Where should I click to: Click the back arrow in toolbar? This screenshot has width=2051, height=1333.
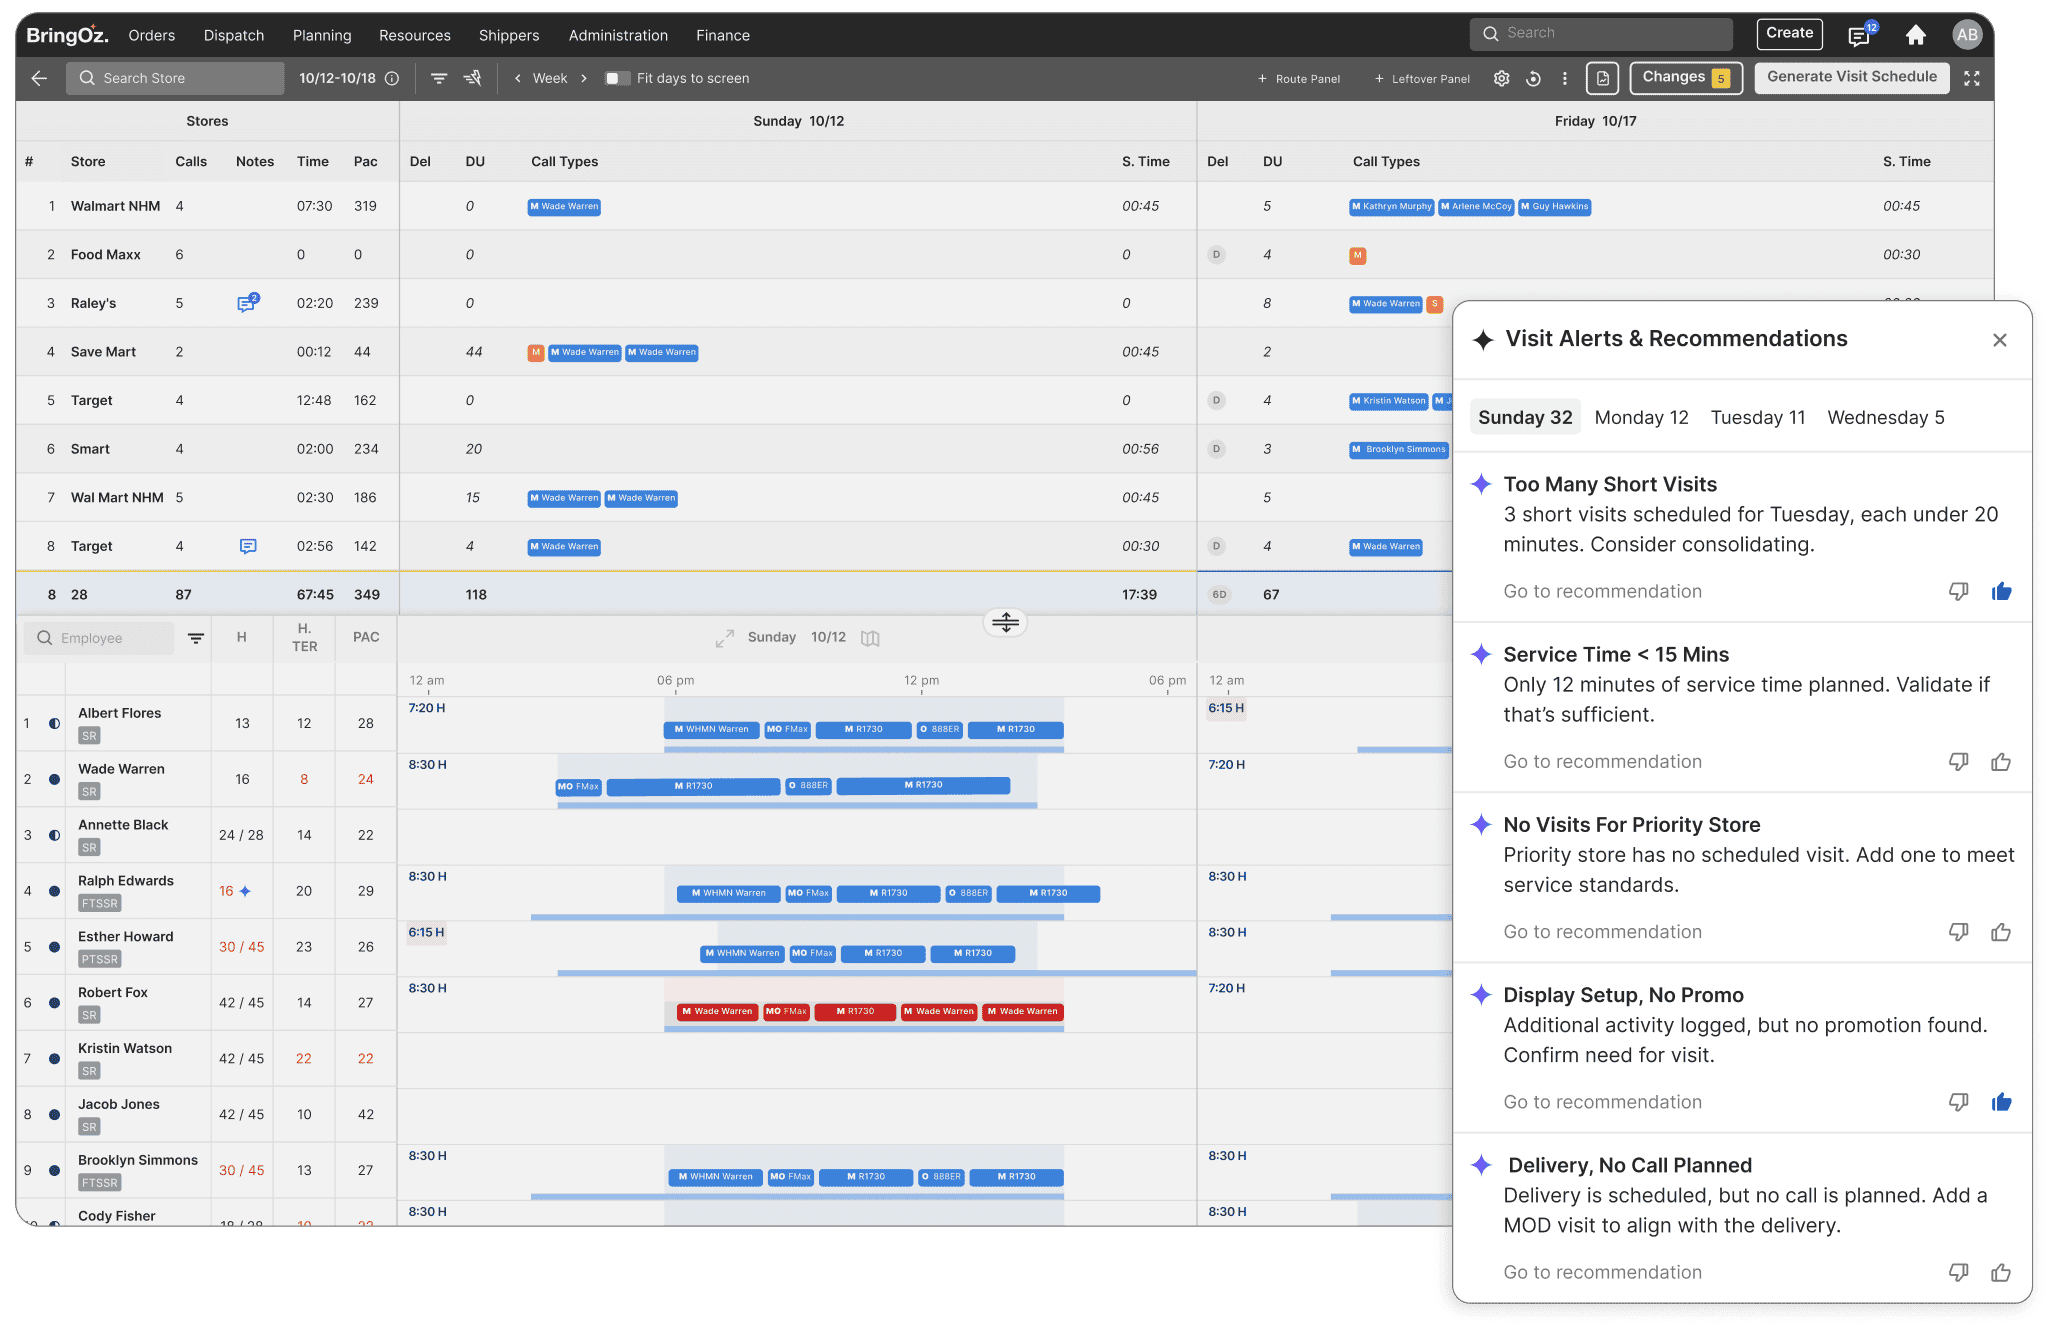(x=39, y=78)
